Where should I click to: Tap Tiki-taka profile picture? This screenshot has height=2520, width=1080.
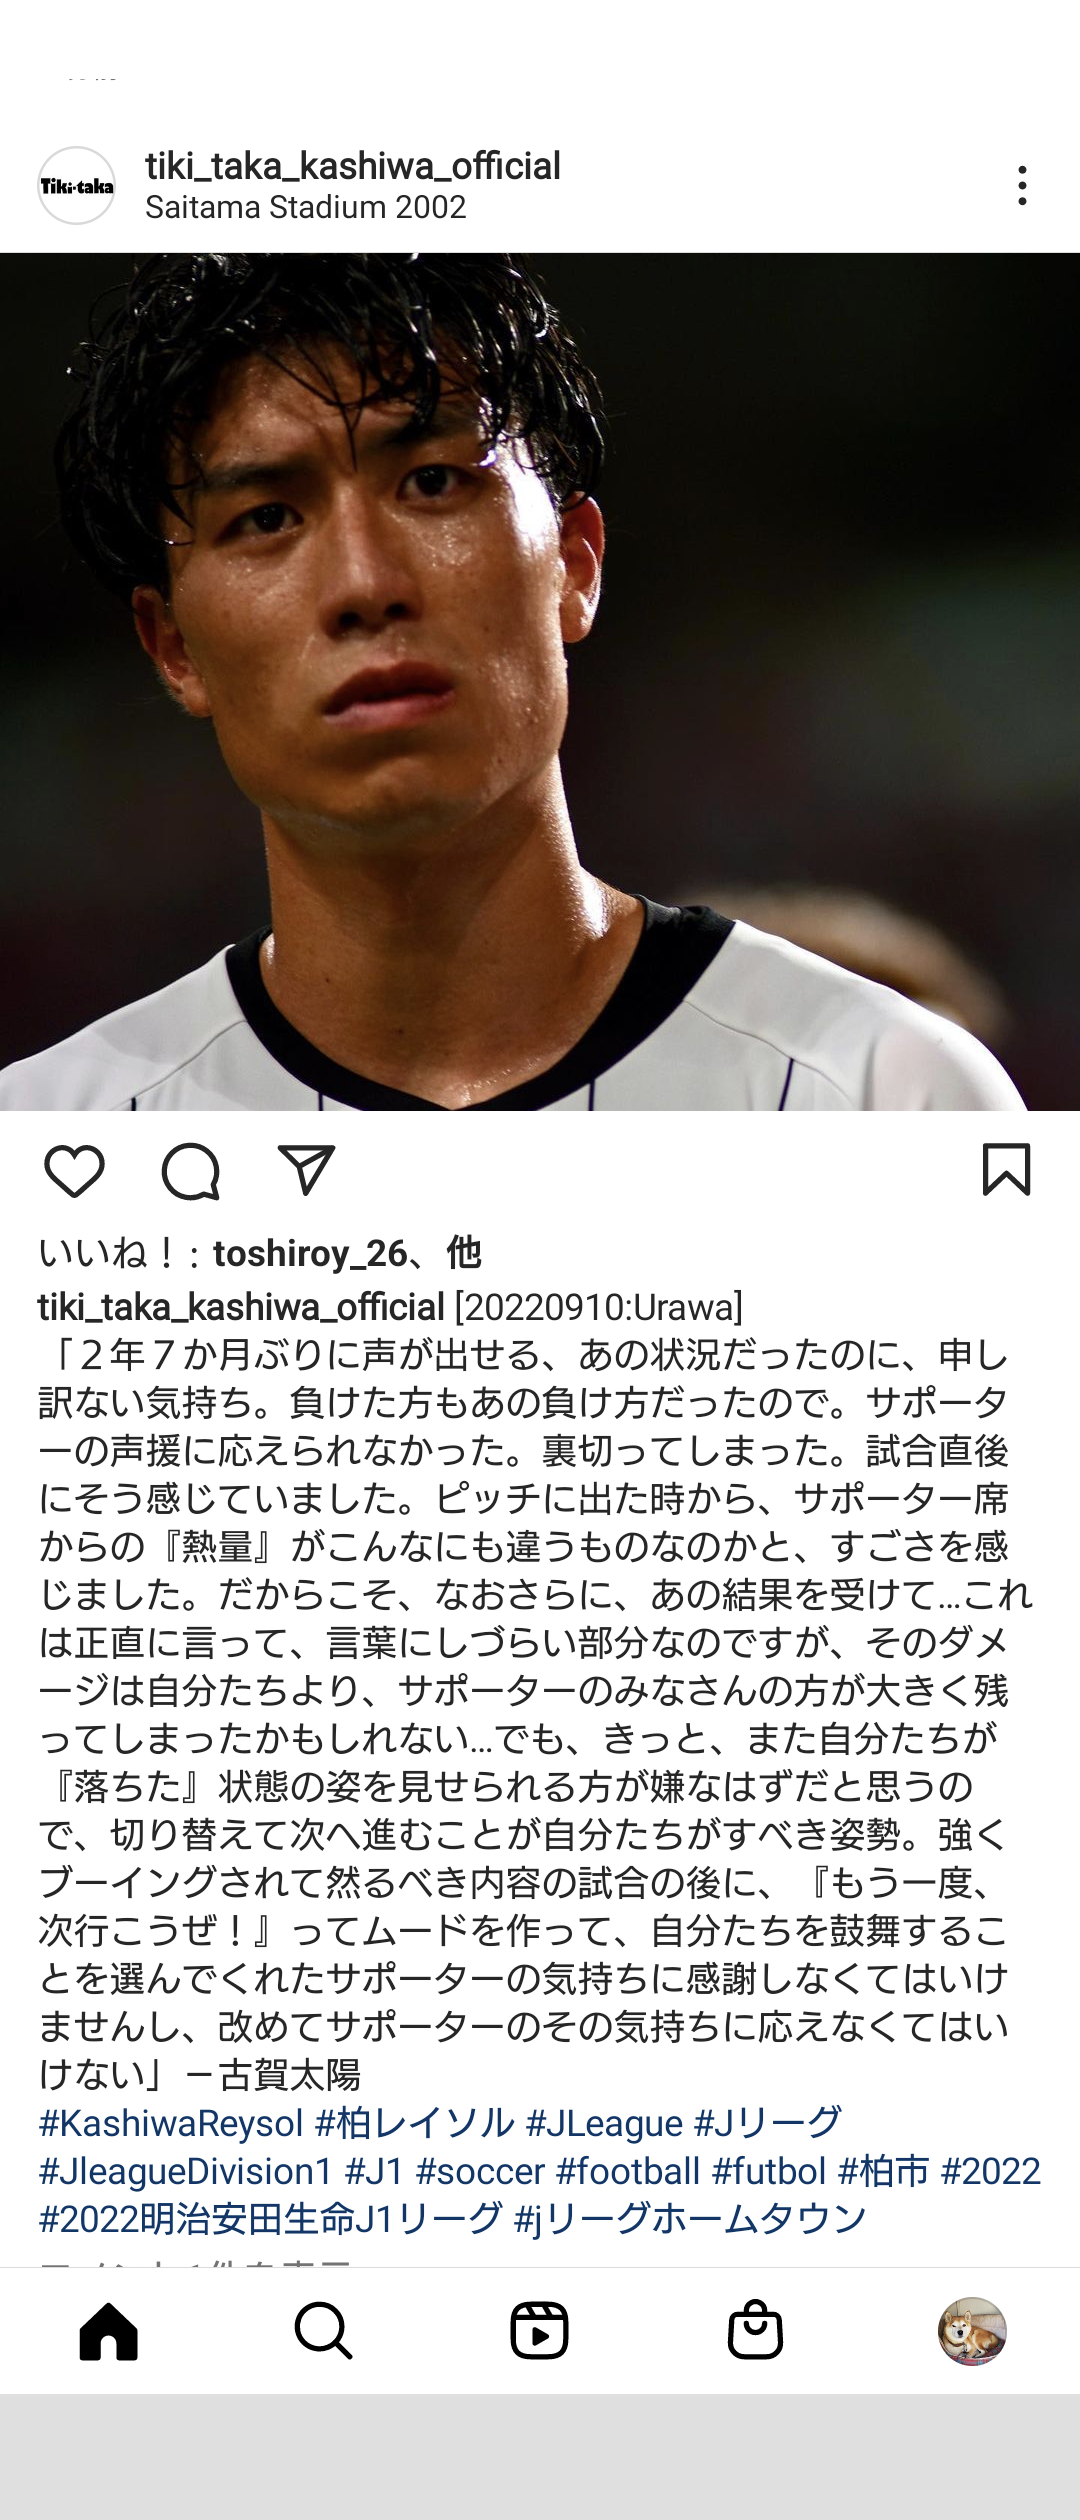point(77,186)
